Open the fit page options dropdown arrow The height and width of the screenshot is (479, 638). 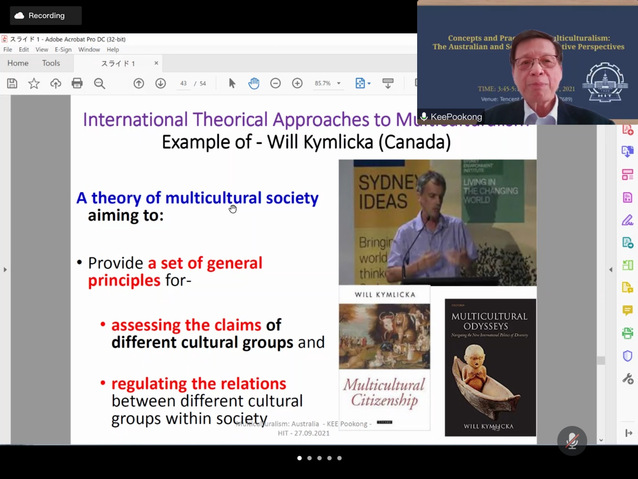(x=369, y=83)
